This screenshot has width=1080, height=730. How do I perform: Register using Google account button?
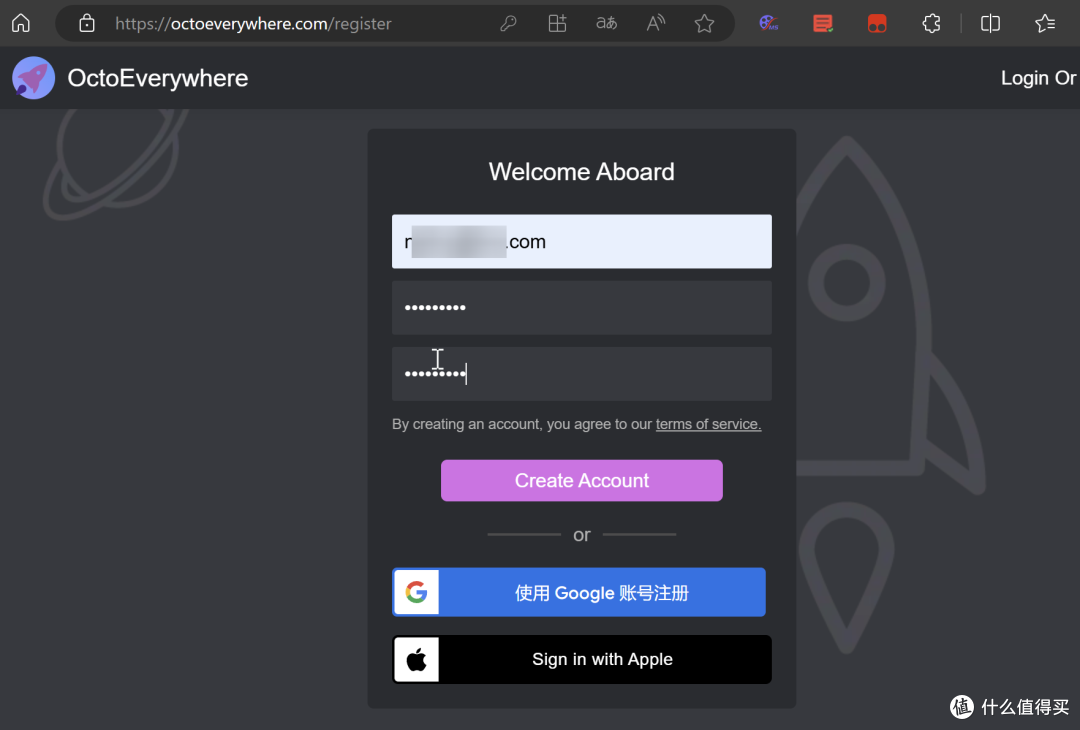pyautogui.click(x=579, y=592)
